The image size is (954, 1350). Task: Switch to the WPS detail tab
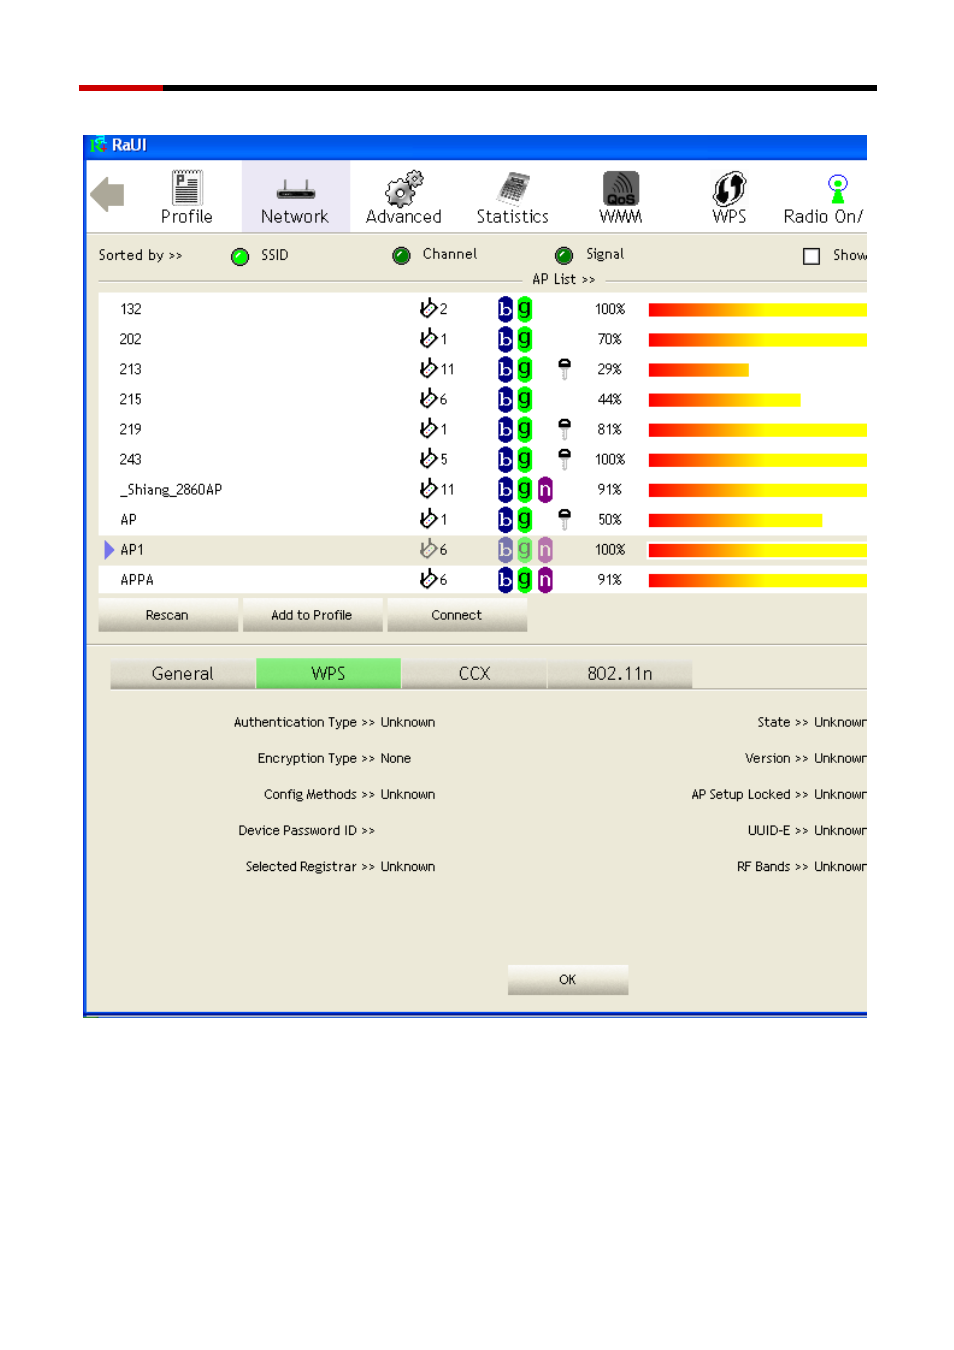pos(328,674)
